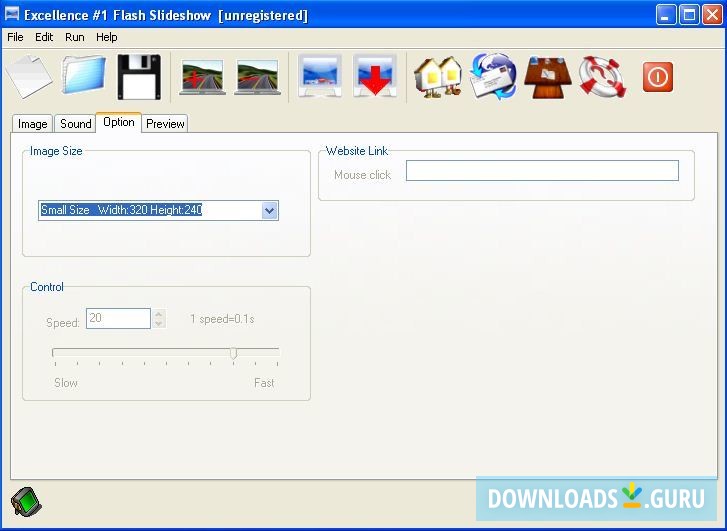Click the Small Size Width:320 Height:240 combo text

(x=121, y=210)
